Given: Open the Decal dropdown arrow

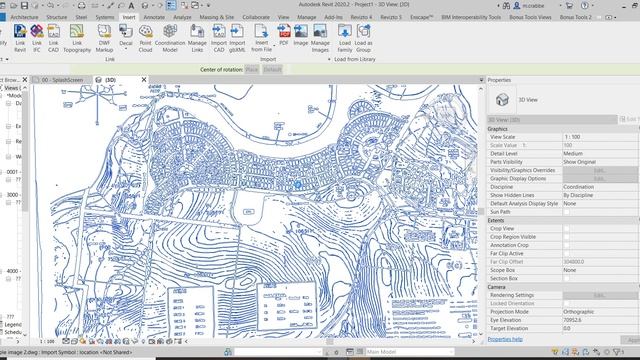Looking at the screenshot, I should pyautogui.click(x=126, y=49).
